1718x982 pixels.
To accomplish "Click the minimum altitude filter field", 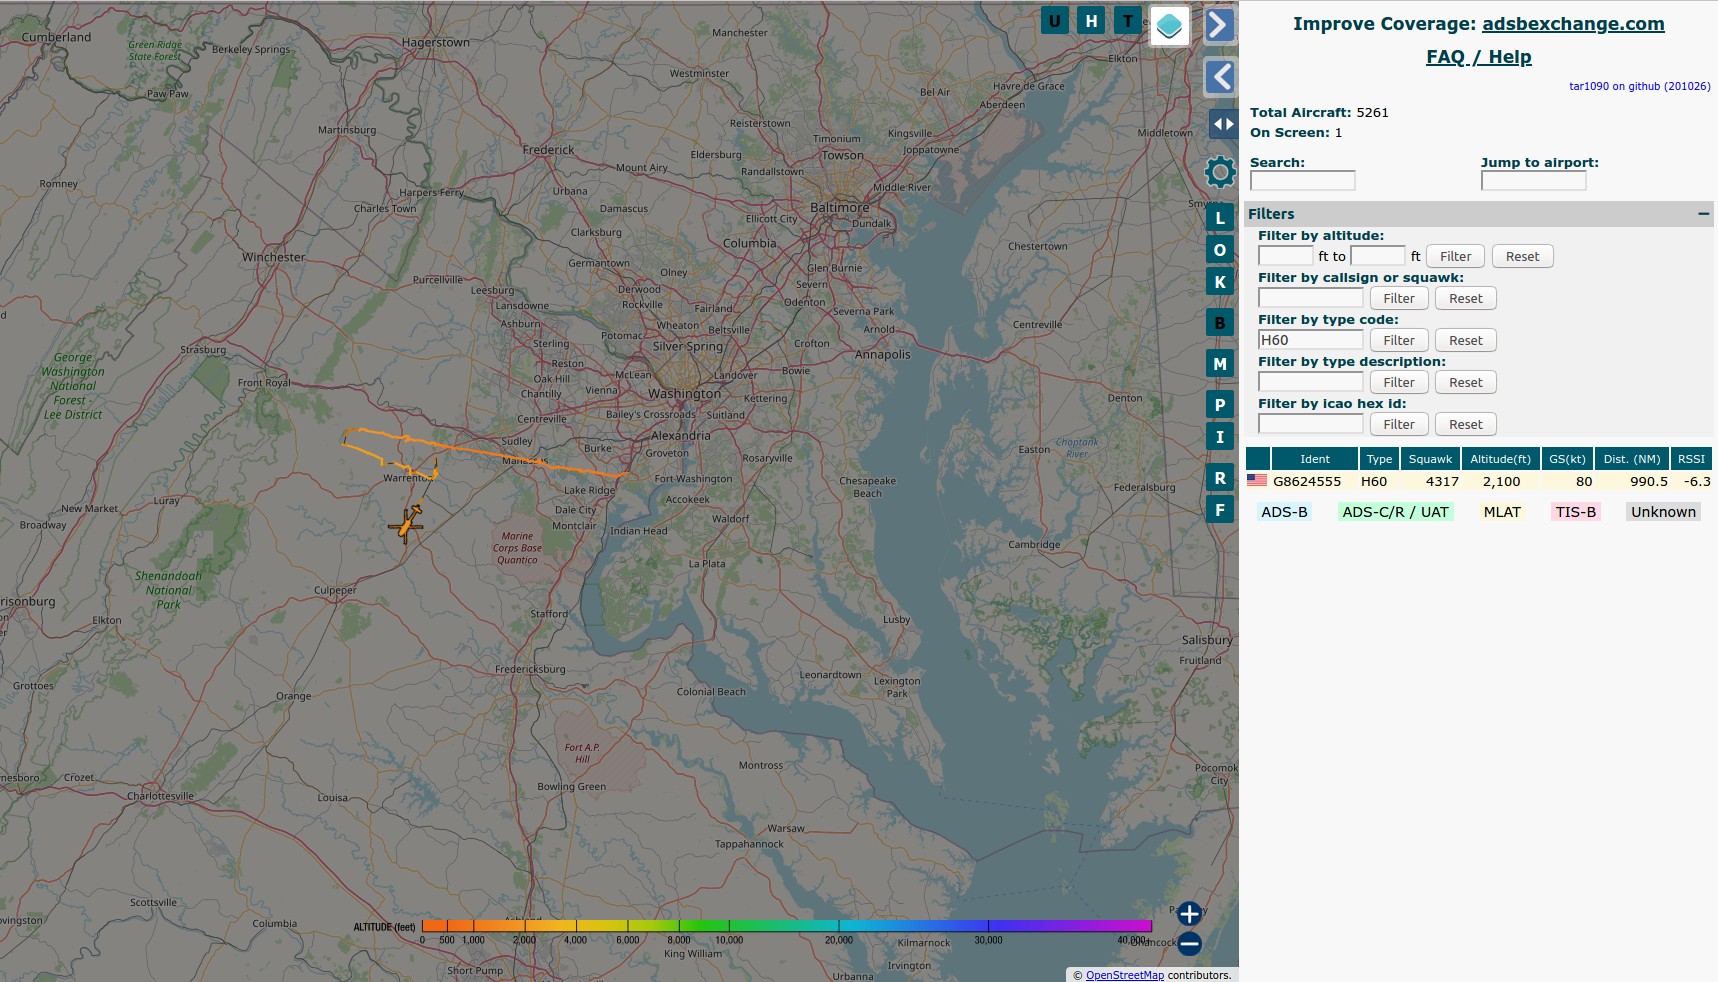I will (1286, 256).
